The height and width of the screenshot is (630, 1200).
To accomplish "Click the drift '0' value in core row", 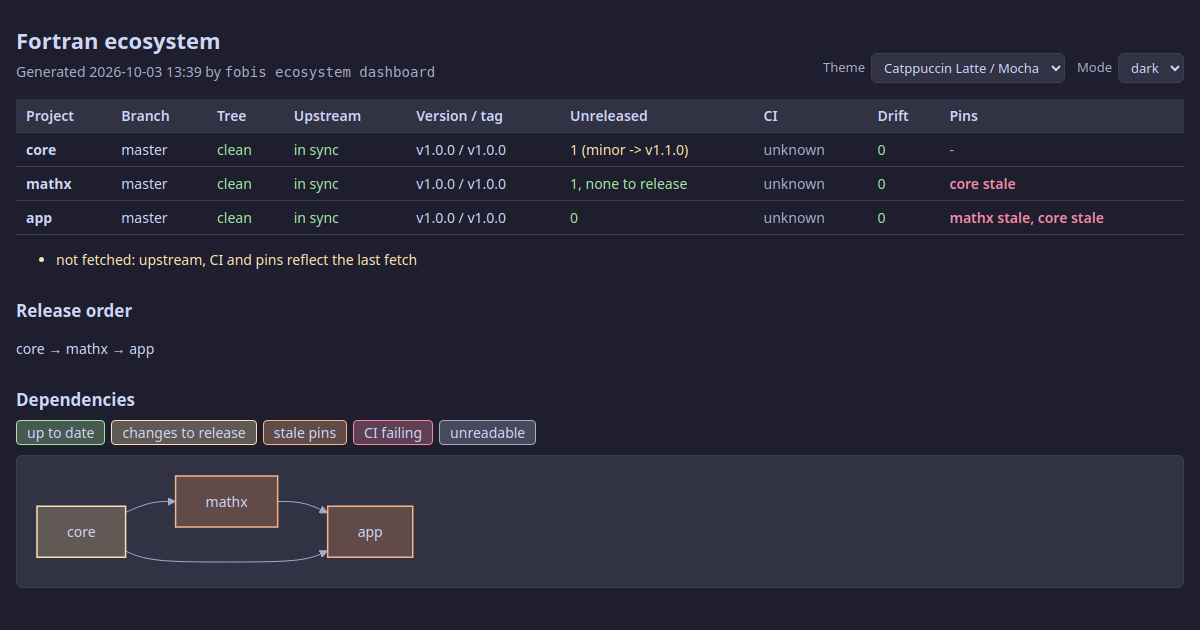I will click(882, 150).
